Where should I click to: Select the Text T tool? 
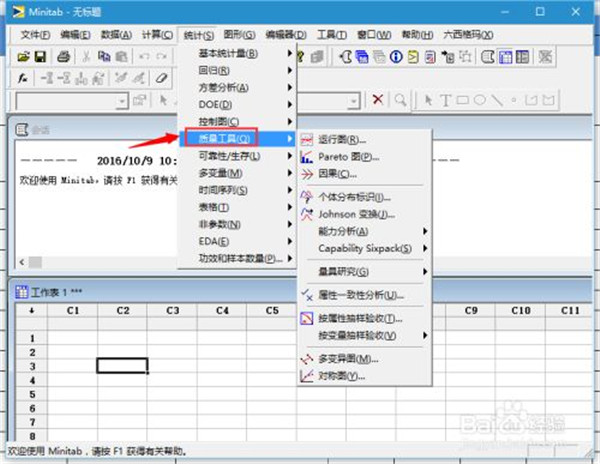coord(445,100)
